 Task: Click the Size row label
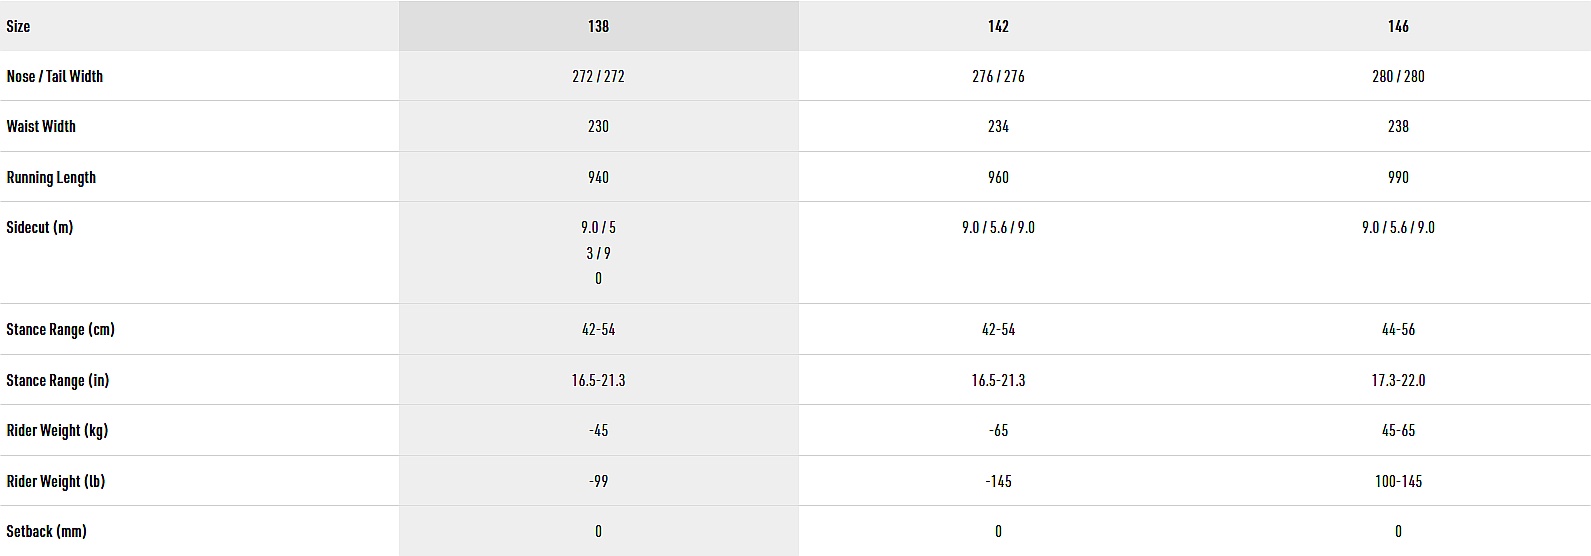pos(18,26)
